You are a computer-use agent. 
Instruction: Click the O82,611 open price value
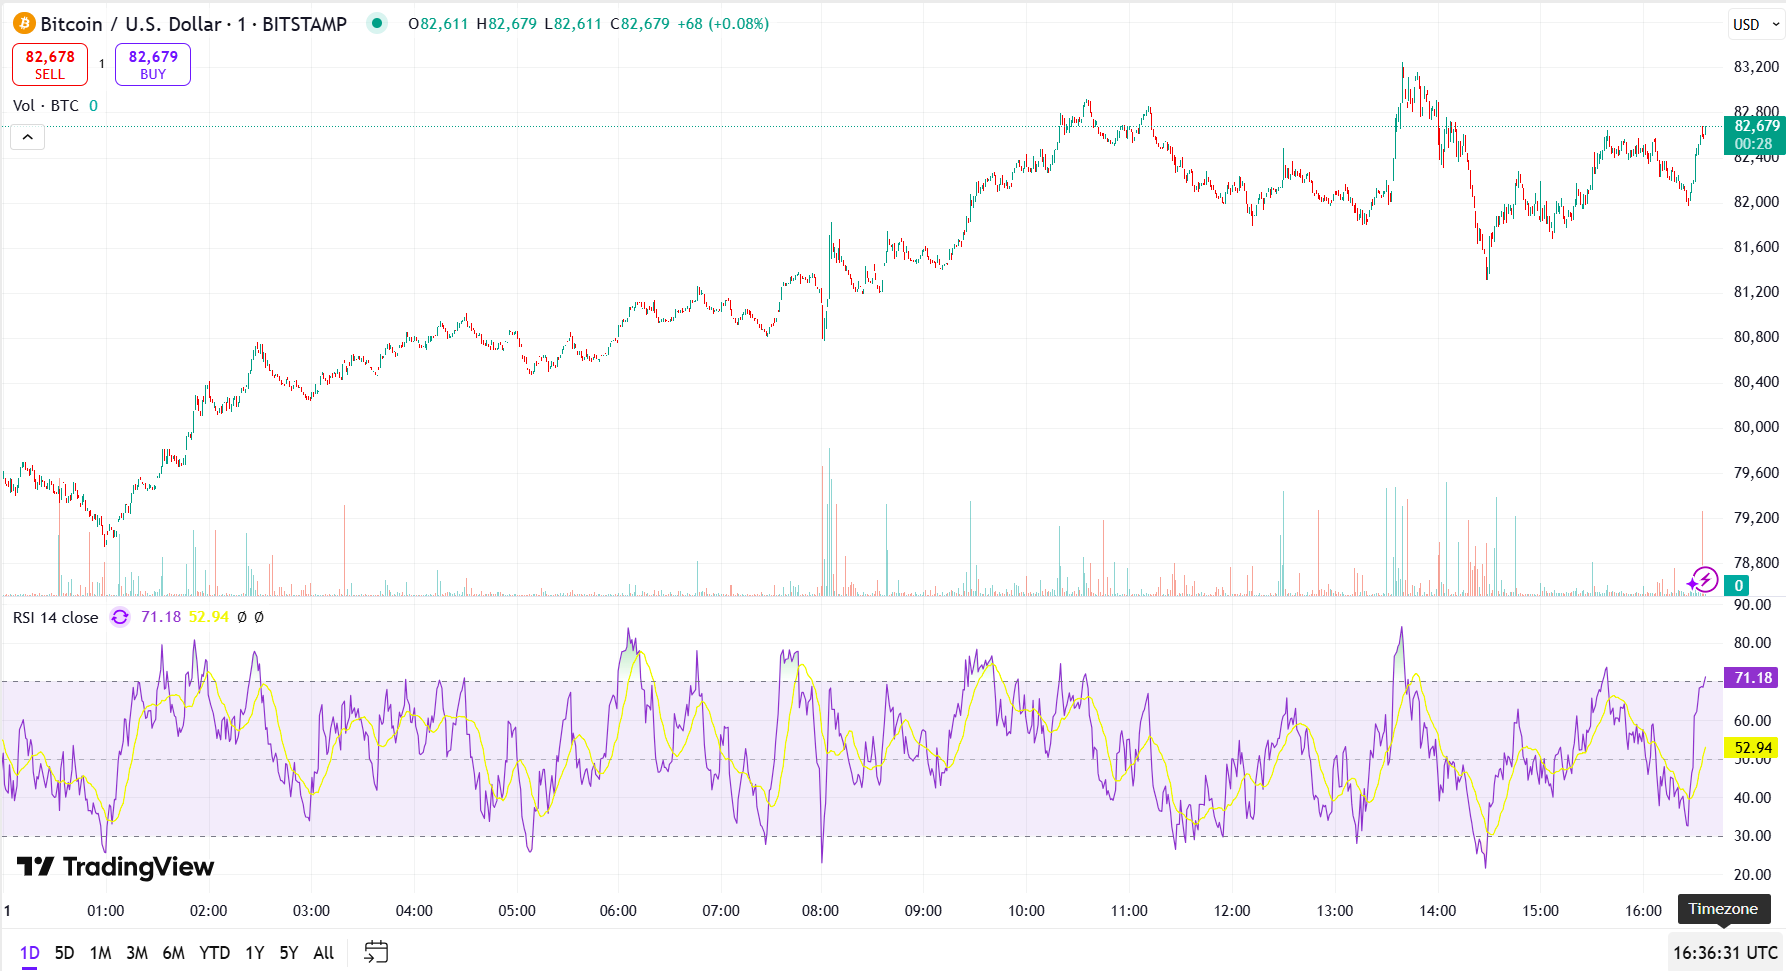tap(438, 24)
